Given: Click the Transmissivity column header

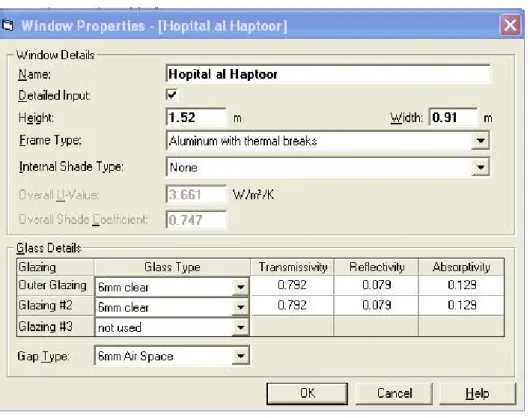Looking at the screenshot, I should point(292,267).
